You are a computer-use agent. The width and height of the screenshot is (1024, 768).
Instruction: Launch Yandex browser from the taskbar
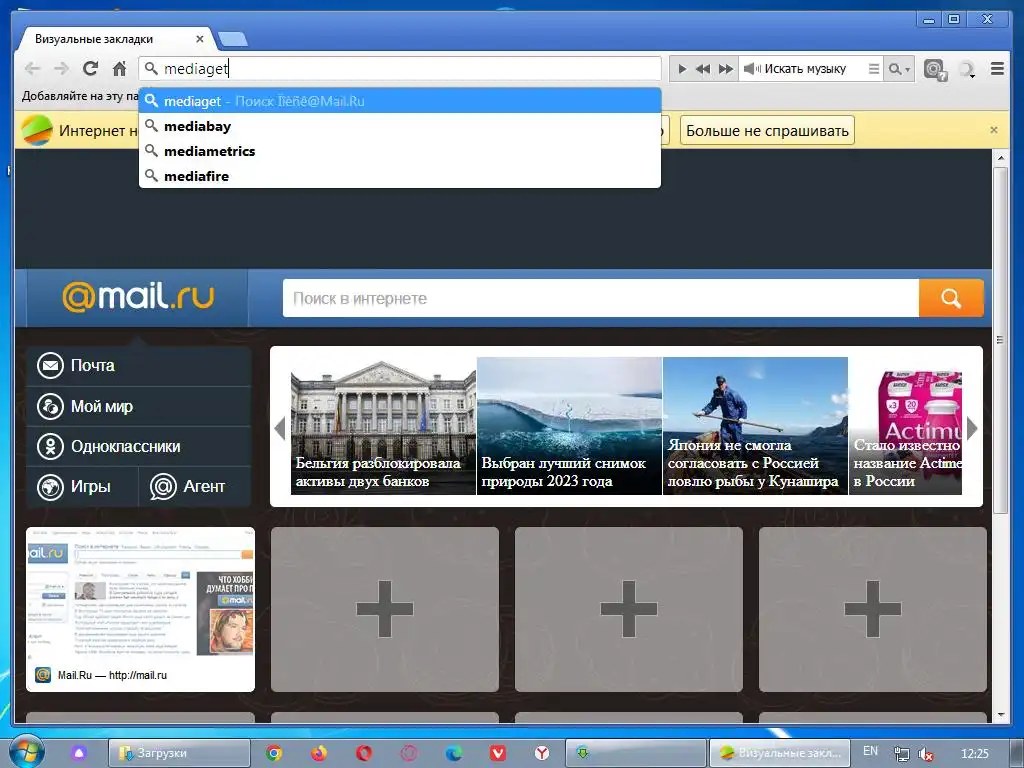542,753
